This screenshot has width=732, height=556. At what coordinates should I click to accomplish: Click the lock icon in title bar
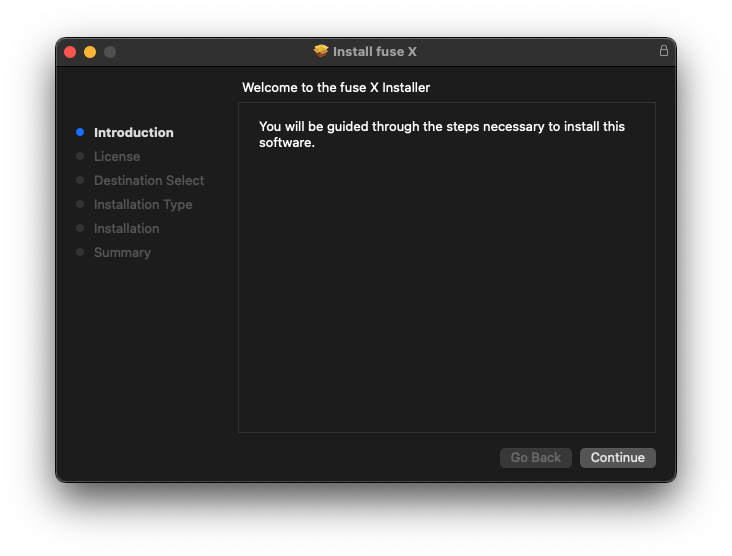tap(663, 50)
